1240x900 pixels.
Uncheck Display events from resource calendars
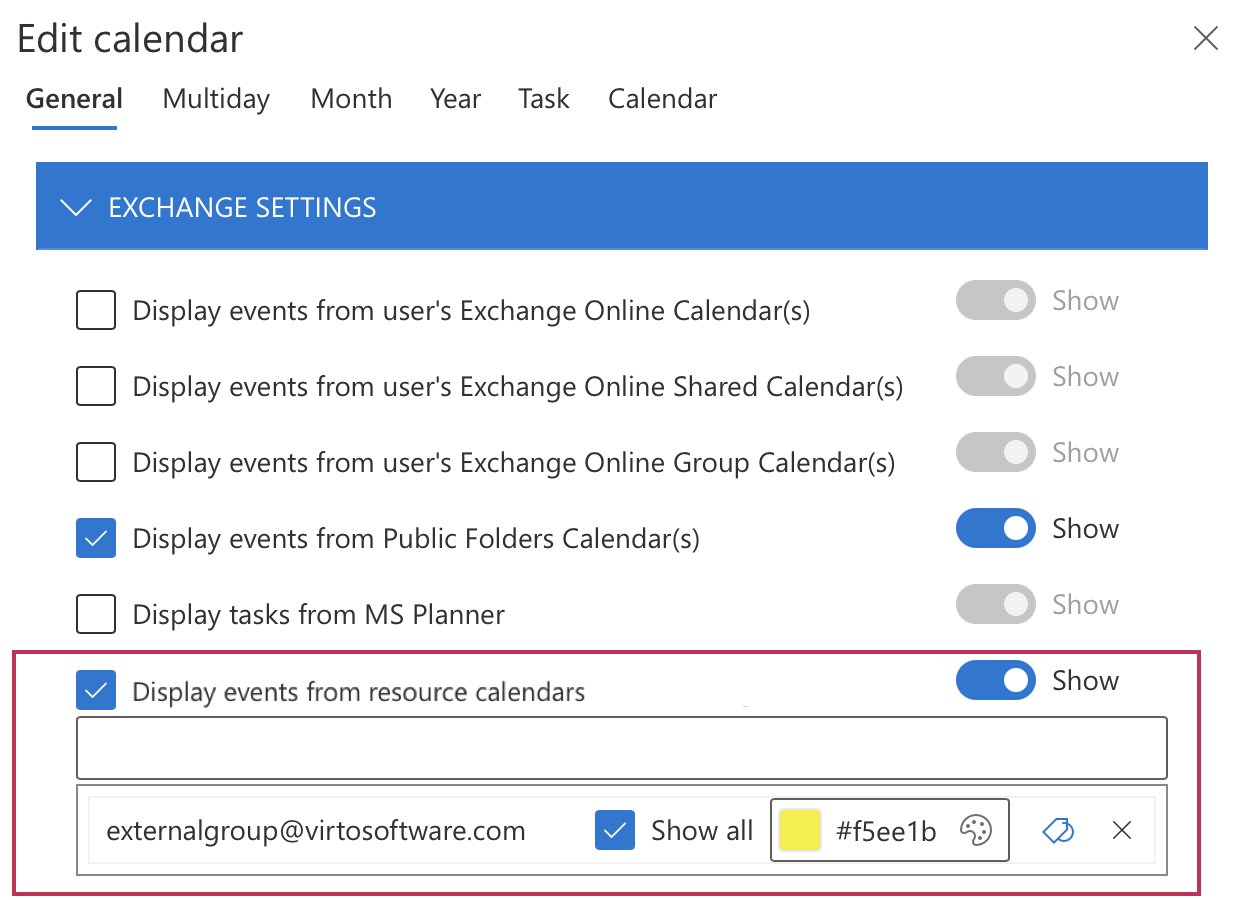tap(96, 690)
